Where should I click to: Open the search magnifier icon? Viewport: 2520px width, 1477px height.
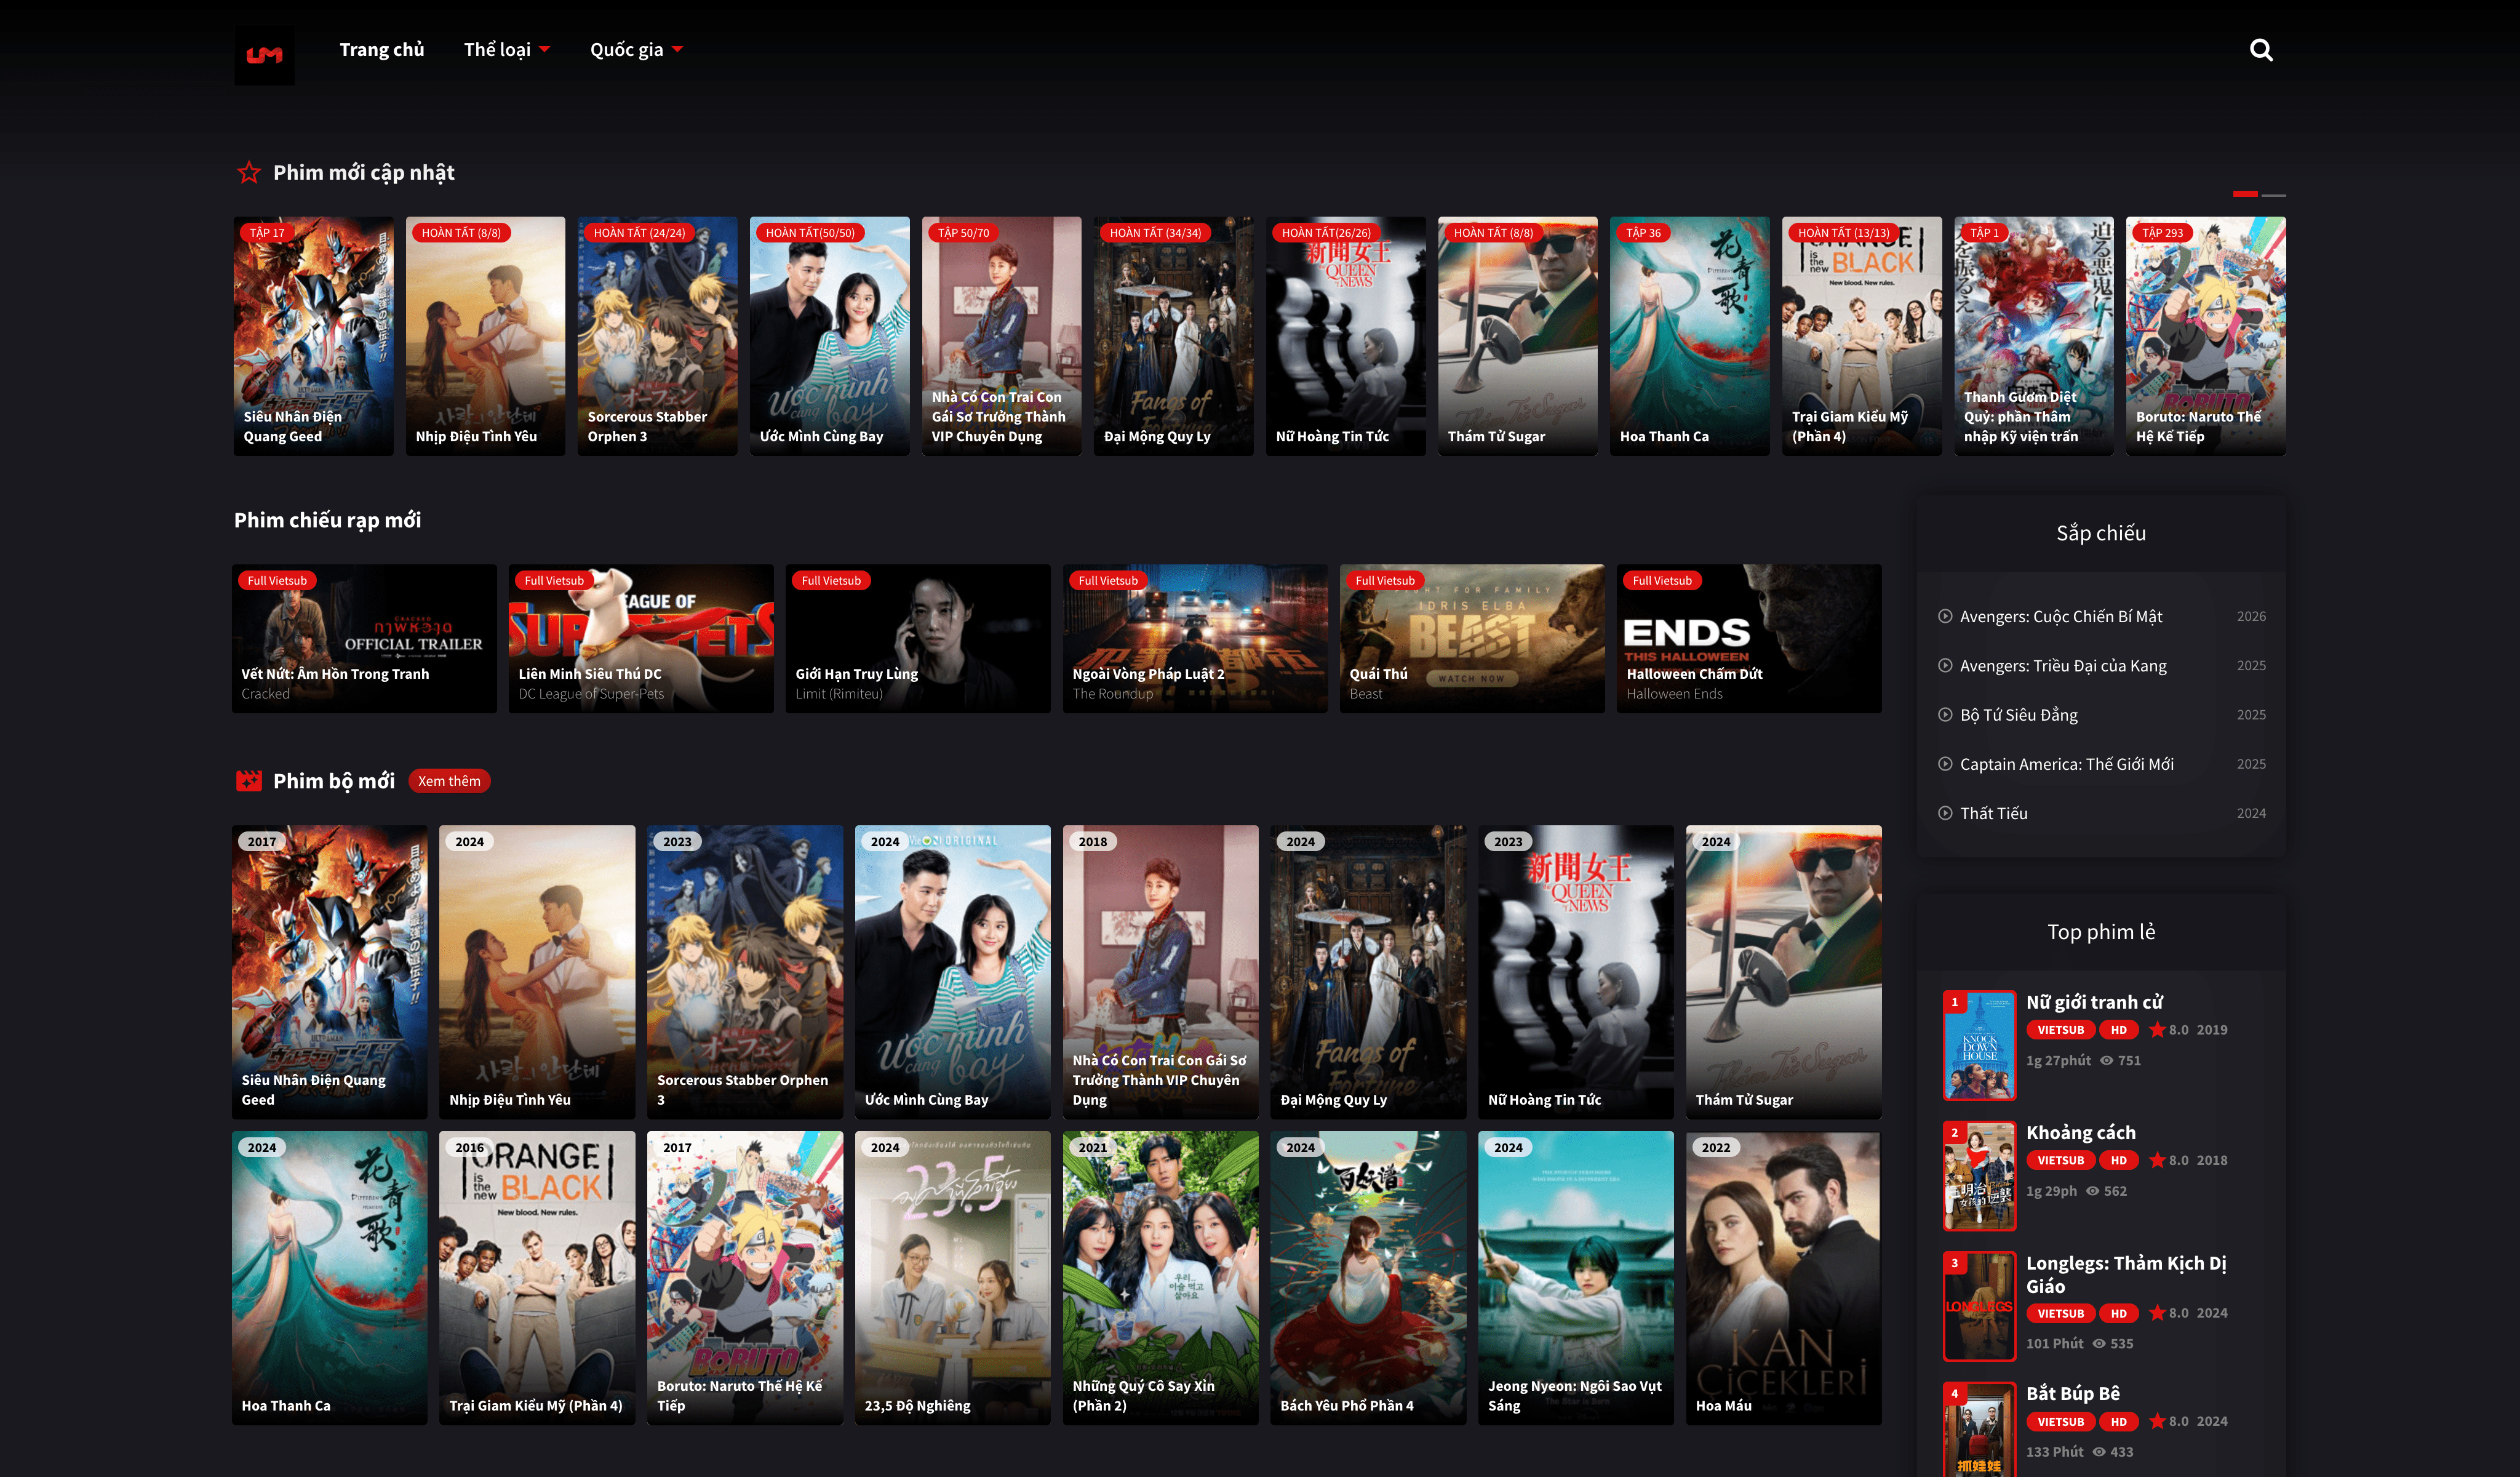[2261, 50]
